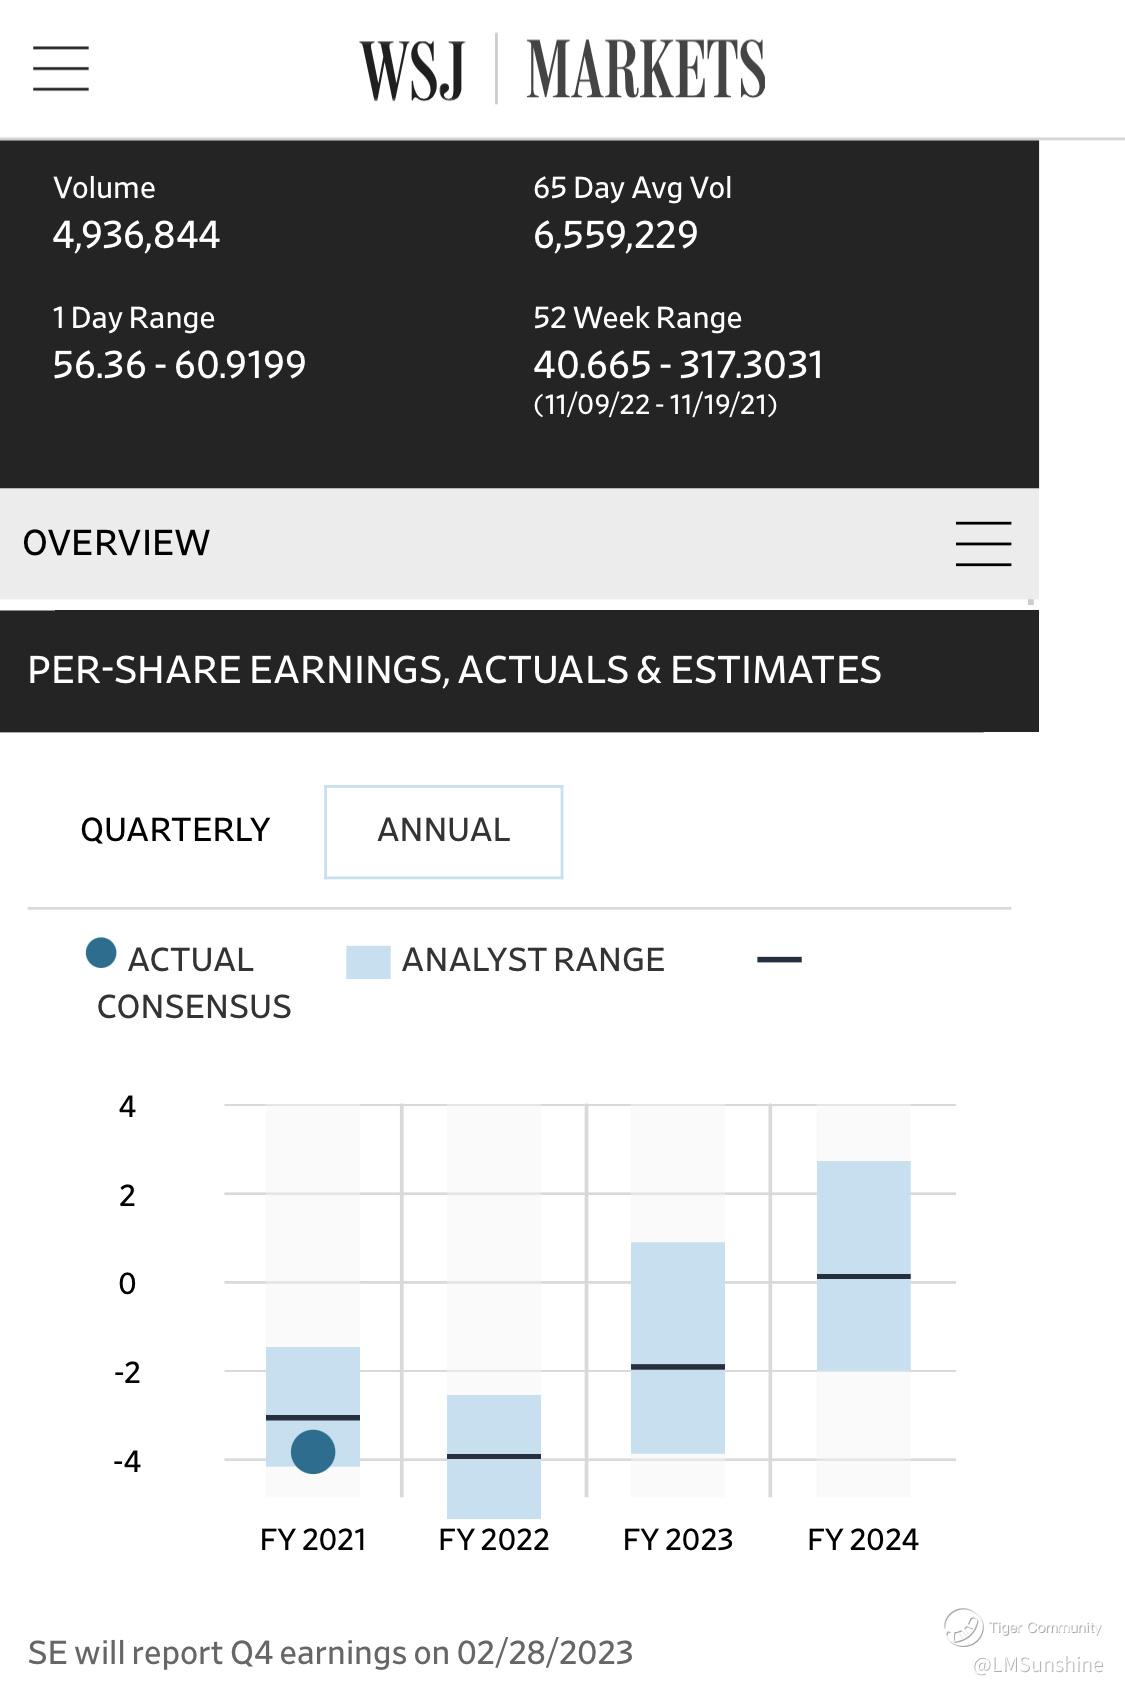Open the Markets section link
This screenshot has width=1125, height=1690.
click(645, 70)
